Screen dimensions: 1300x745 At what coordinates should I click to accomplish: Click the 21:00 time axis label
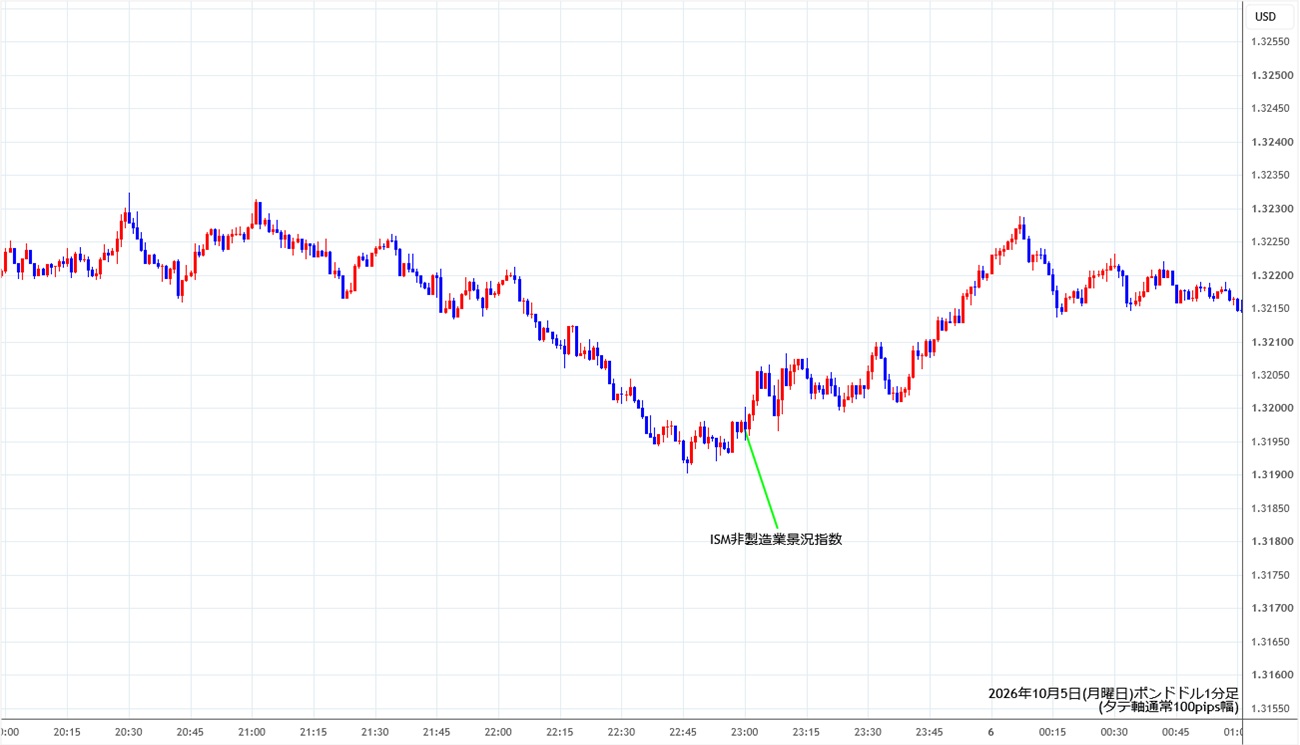point(252,732)
